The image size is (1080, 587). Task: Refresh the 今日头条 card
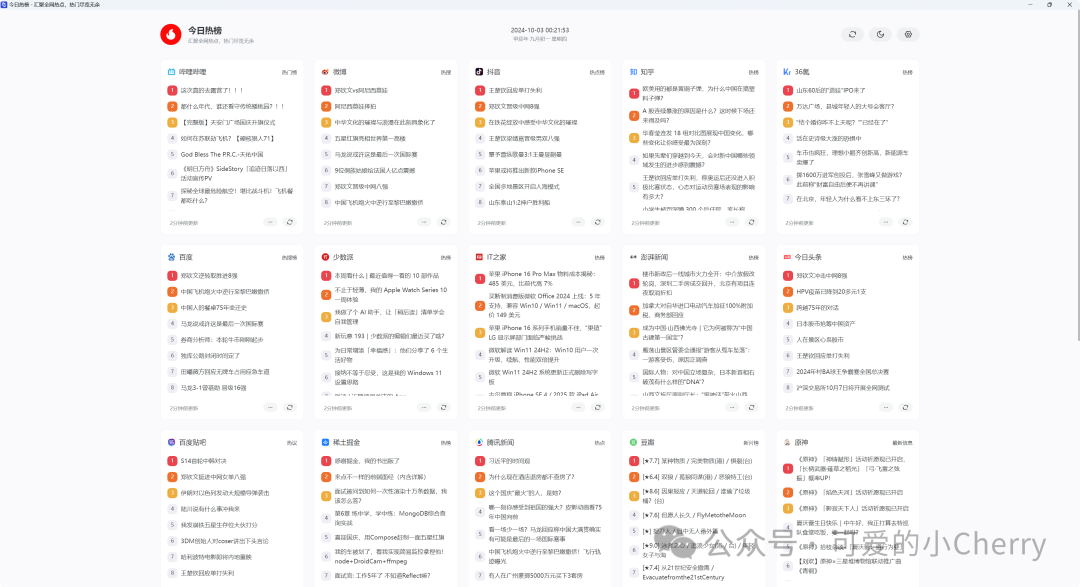tap(906, 408)
